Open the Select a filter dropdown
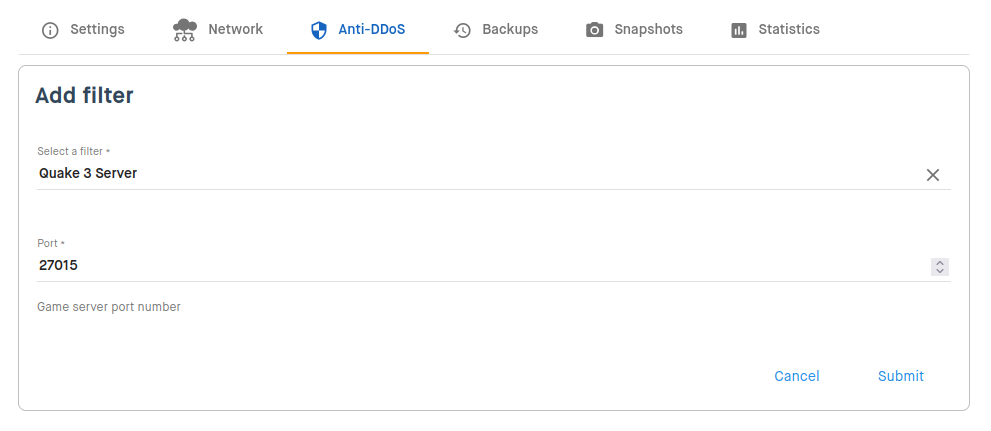991x431 pixels. coord(479,173)
